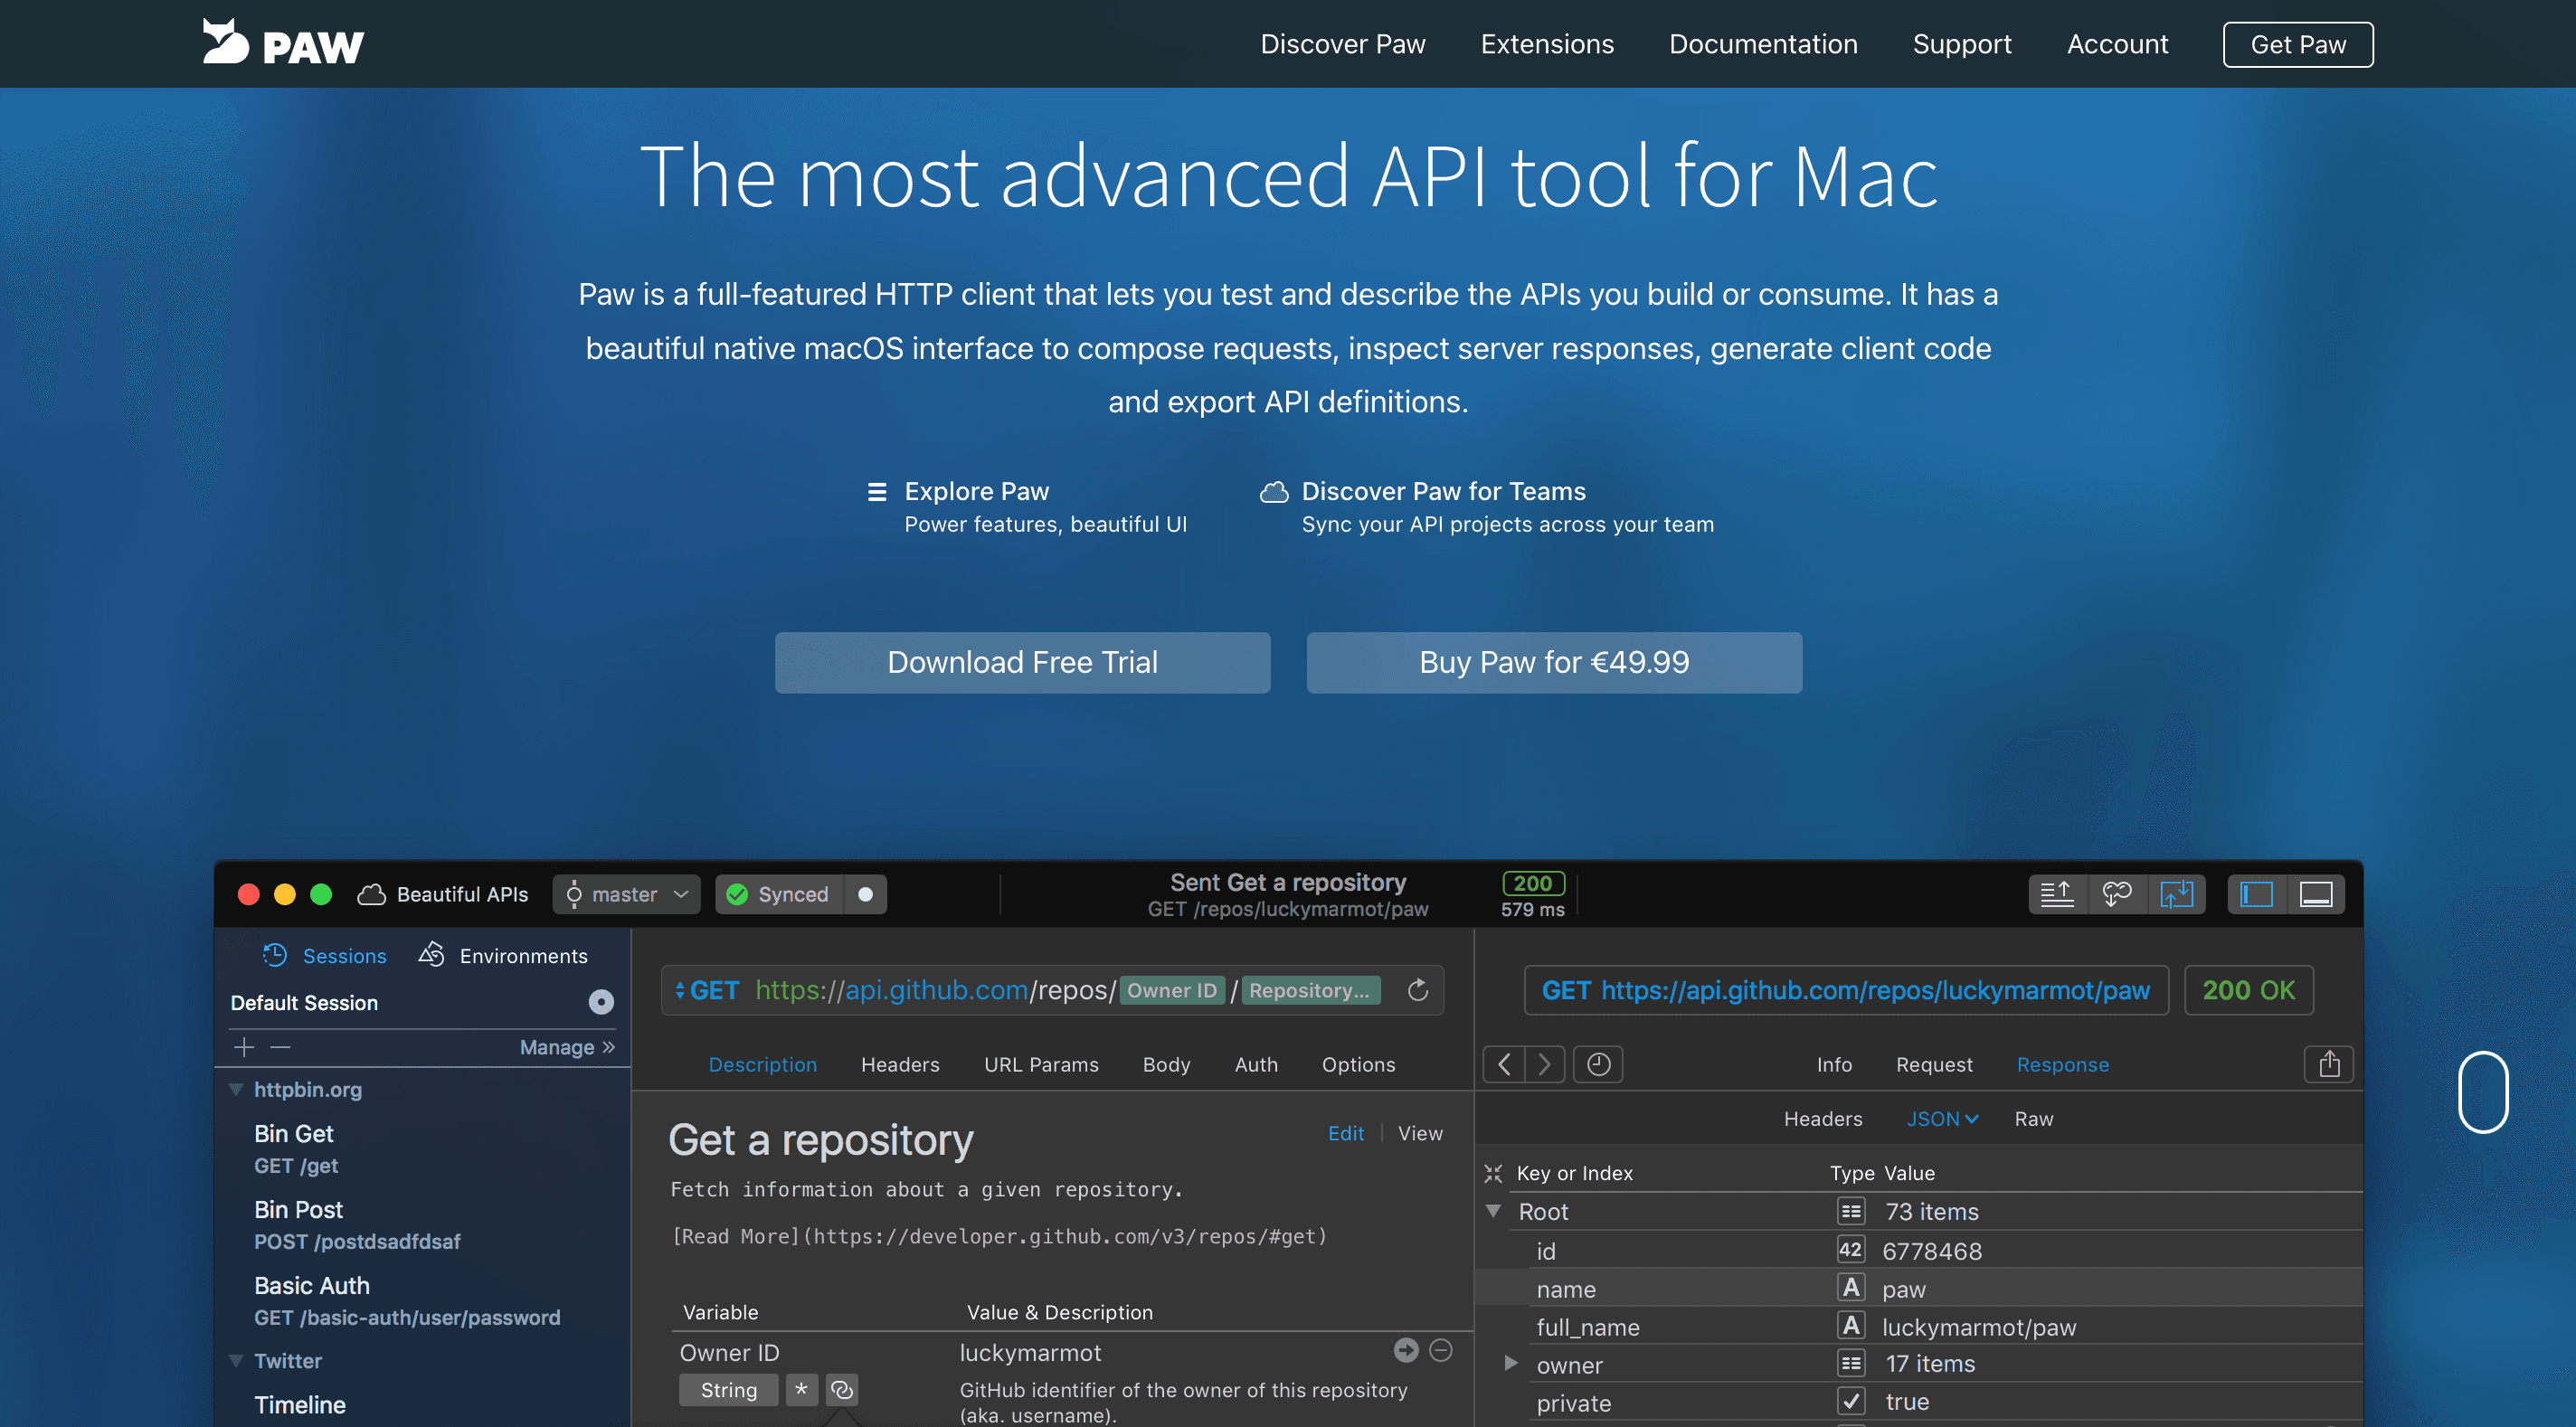This screenshot has width=2576, height=1427.
Task: Click the Get Paw button
Action: [2297, 44]
